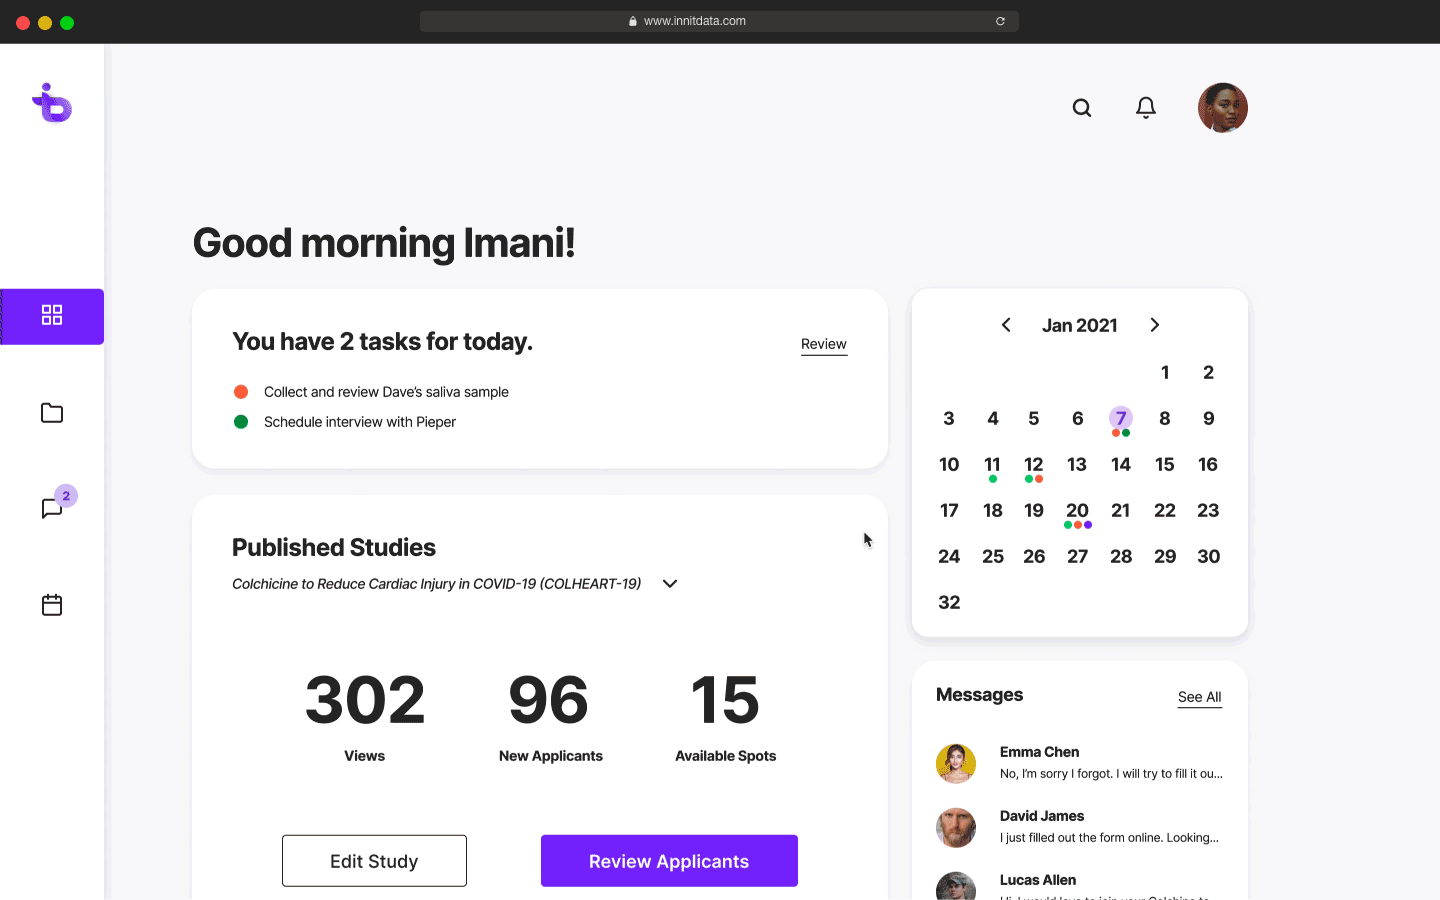Select January 20 in the calendar
Viewport: 1440px width, 900px height.
coord(1077,511)
